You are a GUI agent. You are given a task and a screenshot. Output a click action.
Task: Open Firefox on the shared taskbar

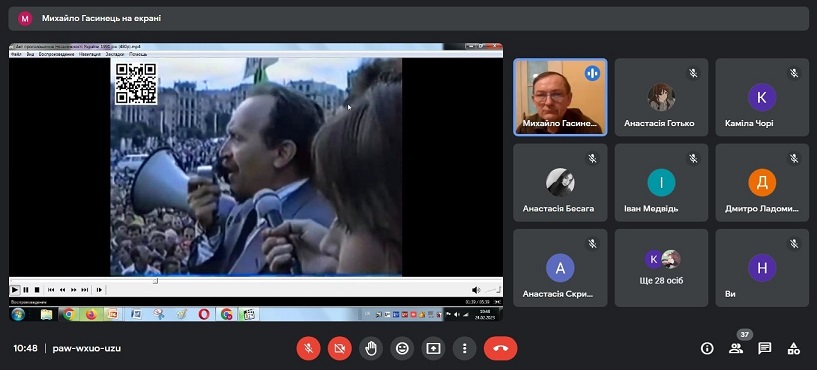click(91, 314)
